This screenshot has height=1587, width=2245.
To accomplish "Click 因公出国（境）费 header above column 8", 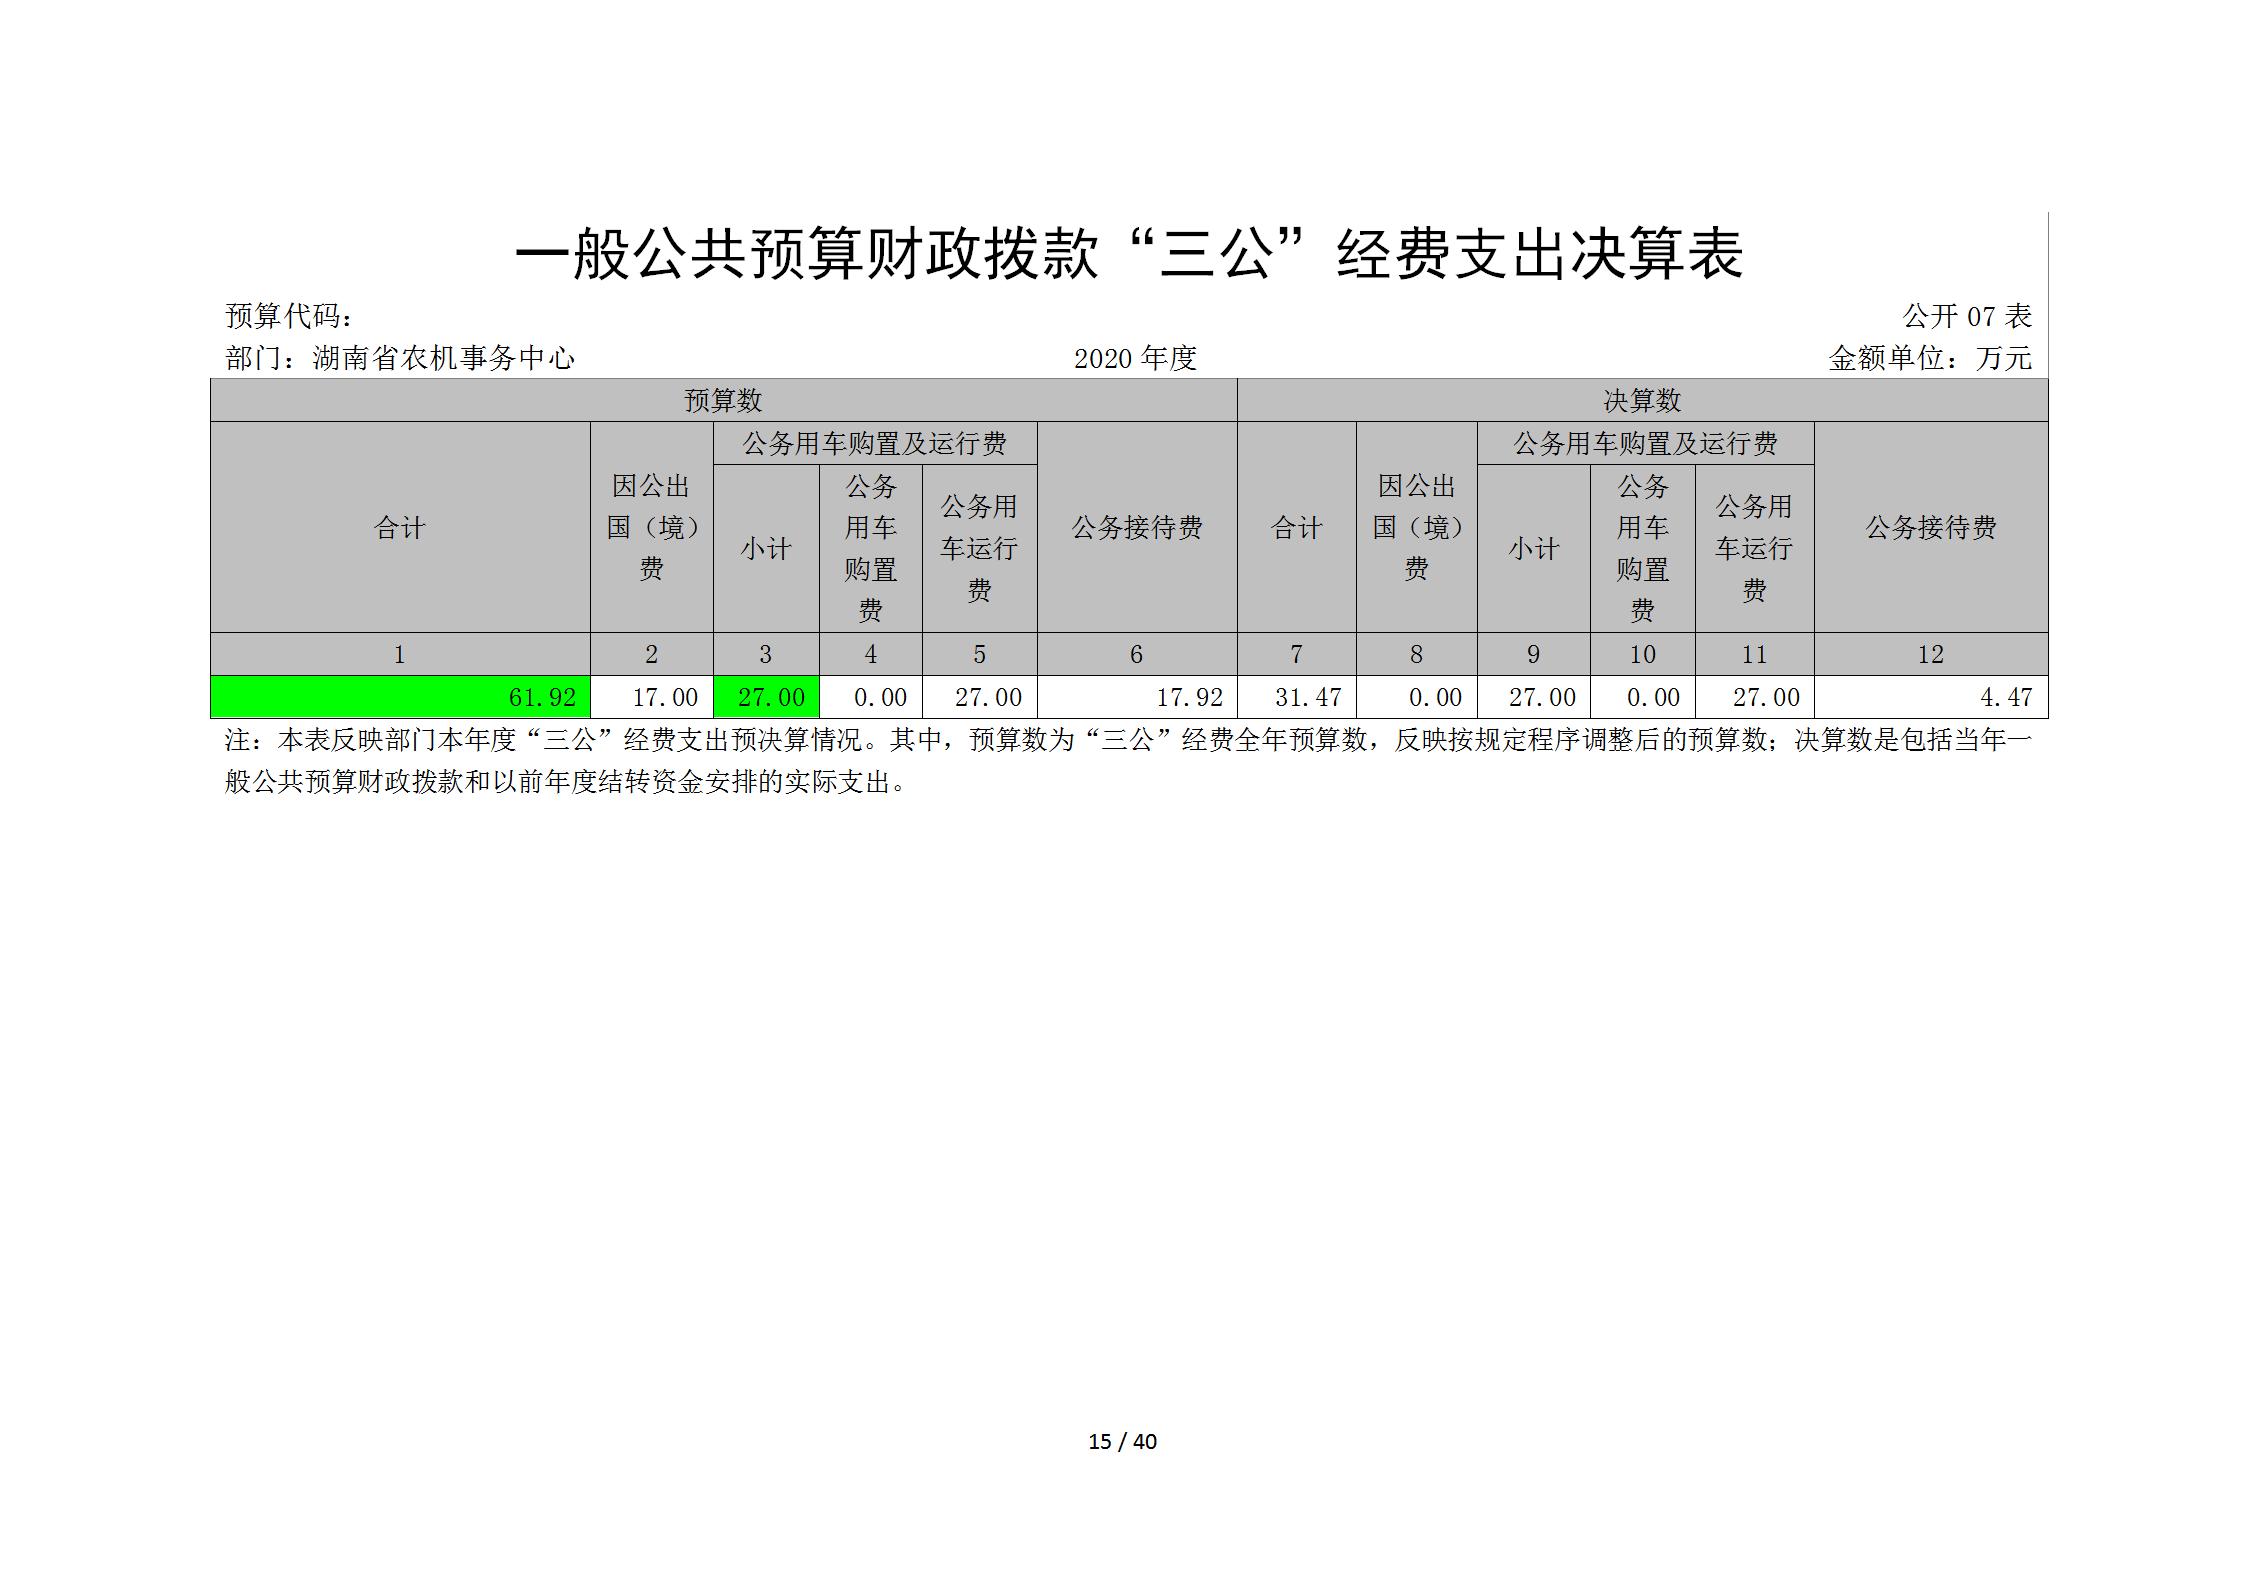I will pos(1416,527).
